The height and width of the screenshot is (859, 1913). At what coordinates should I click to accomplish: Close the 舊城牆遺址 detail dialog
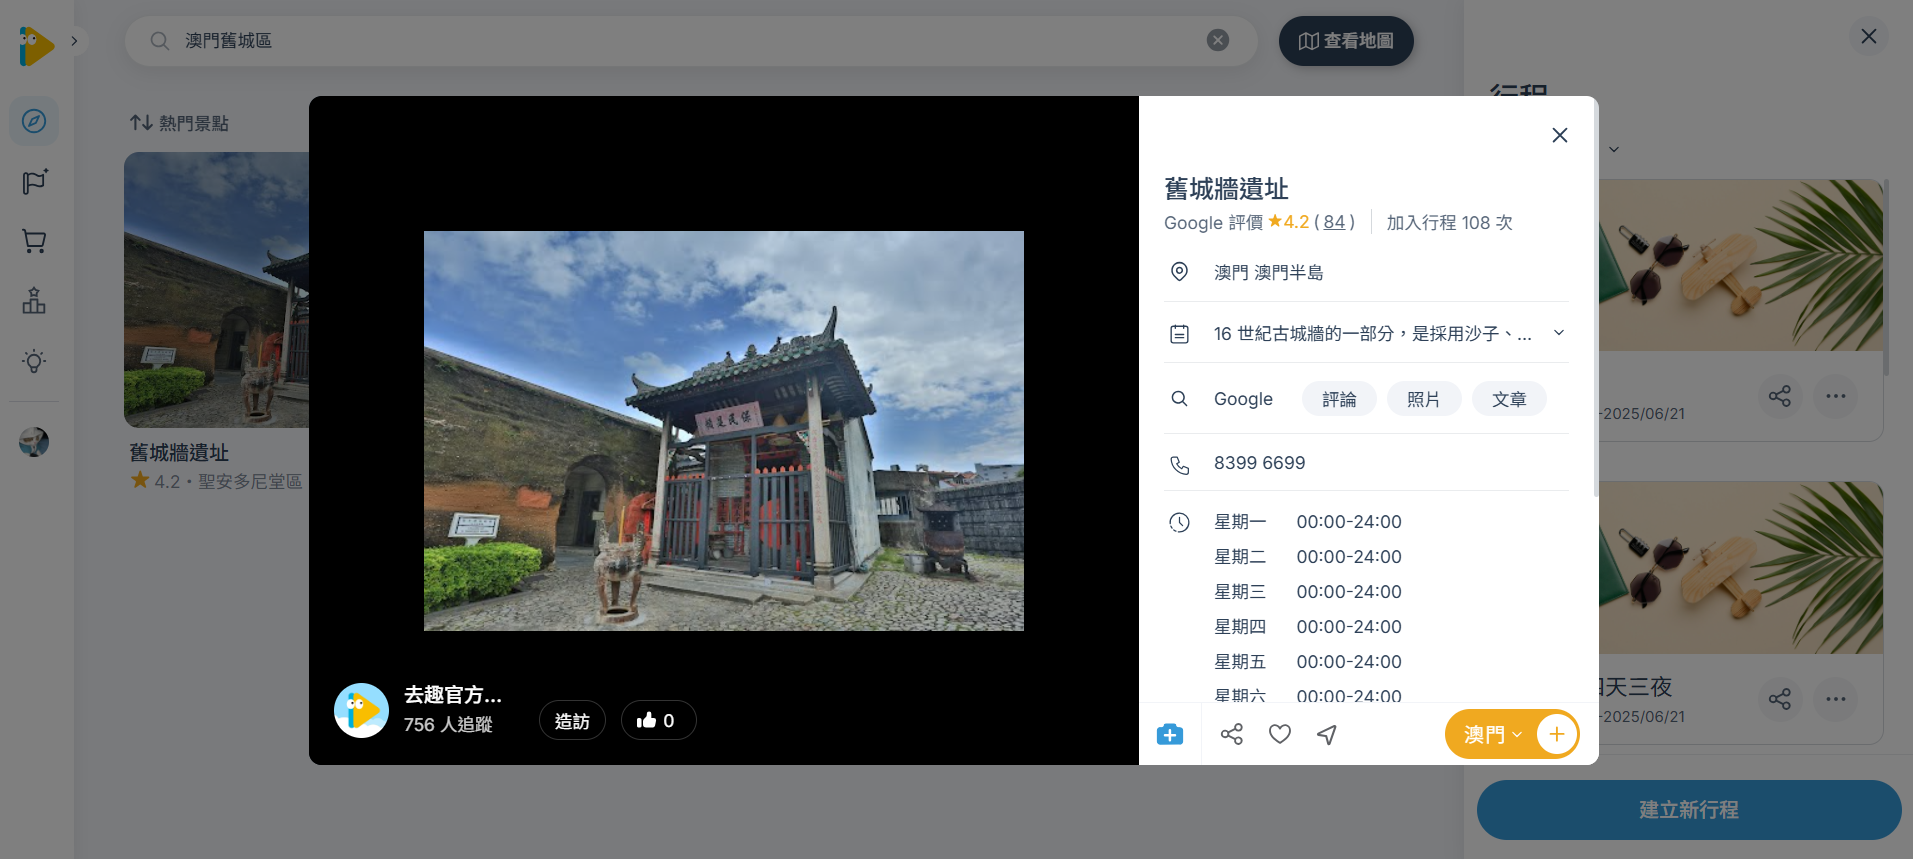coord(1559,135)
